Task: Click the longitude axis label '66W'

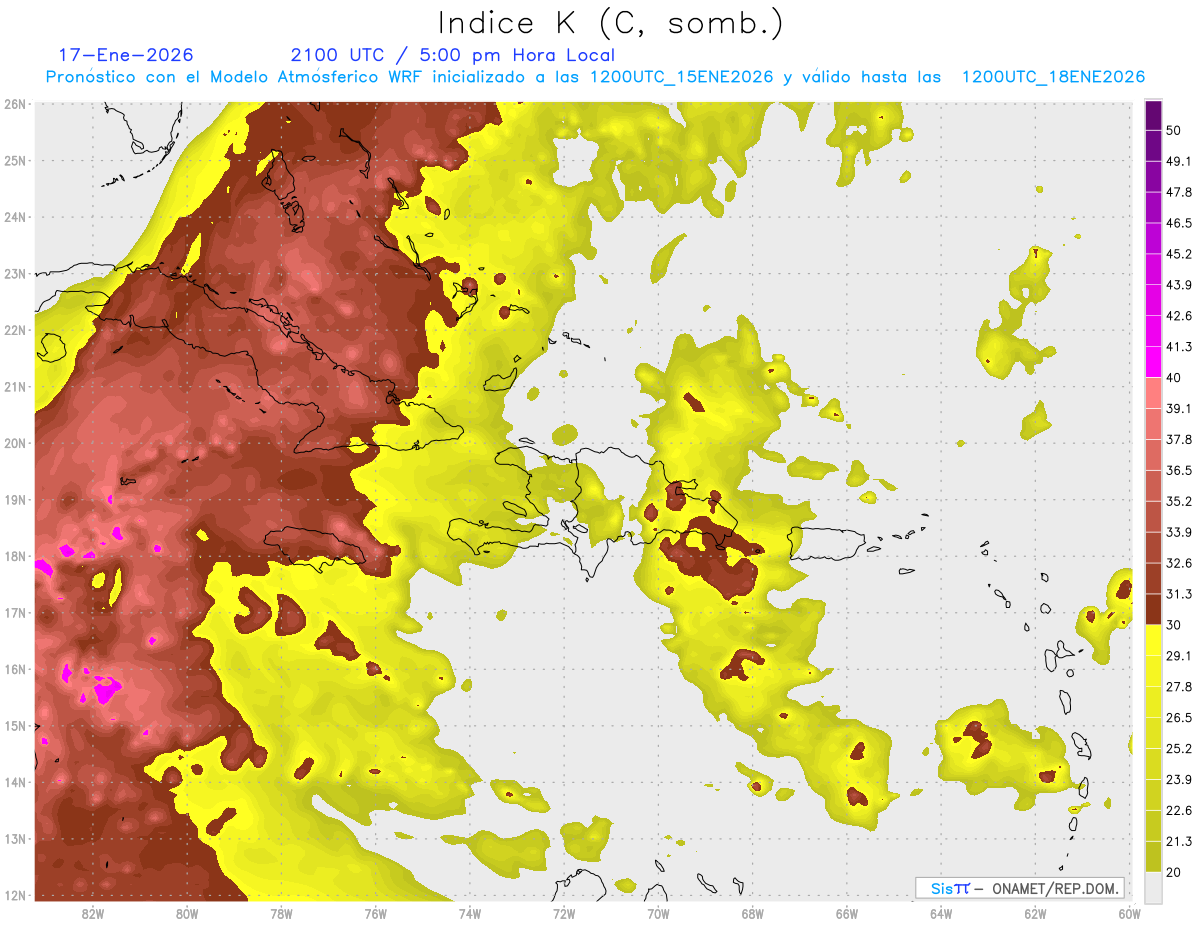Action: (847, 914)
